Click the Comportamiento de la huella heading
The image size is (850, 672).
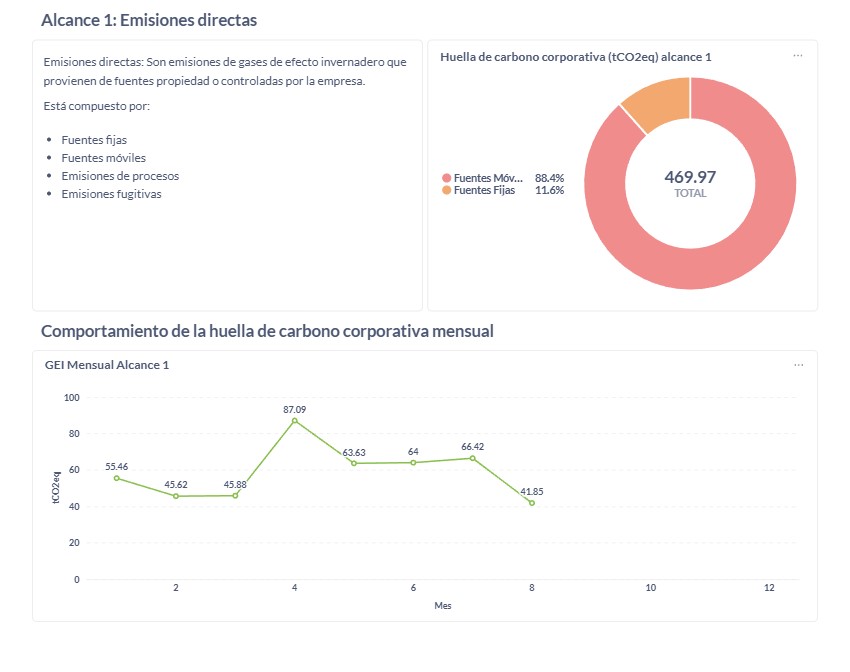[x=267, y=331]
